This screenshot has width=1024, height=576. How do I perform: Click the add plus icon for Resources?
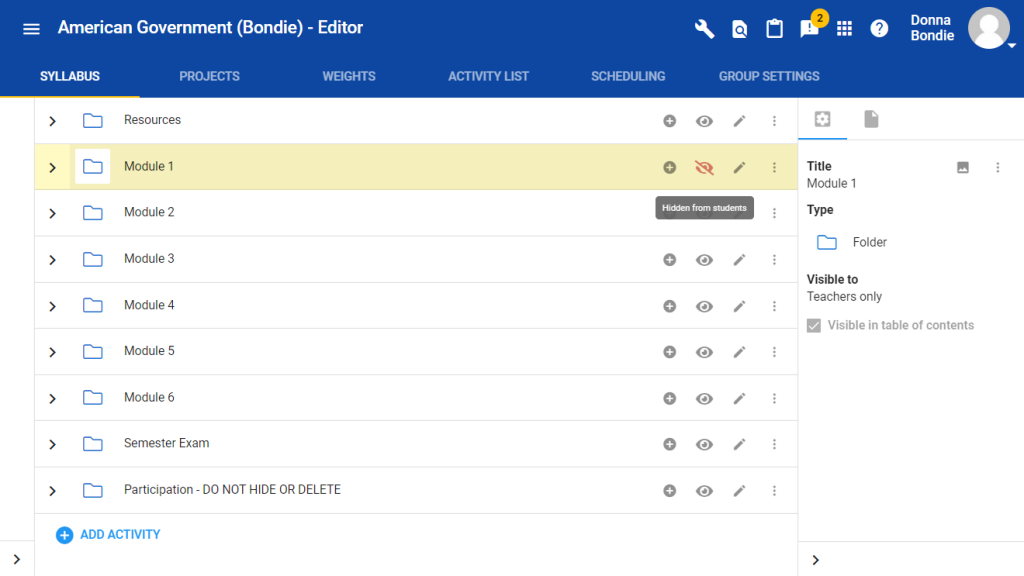pos(670,121)
